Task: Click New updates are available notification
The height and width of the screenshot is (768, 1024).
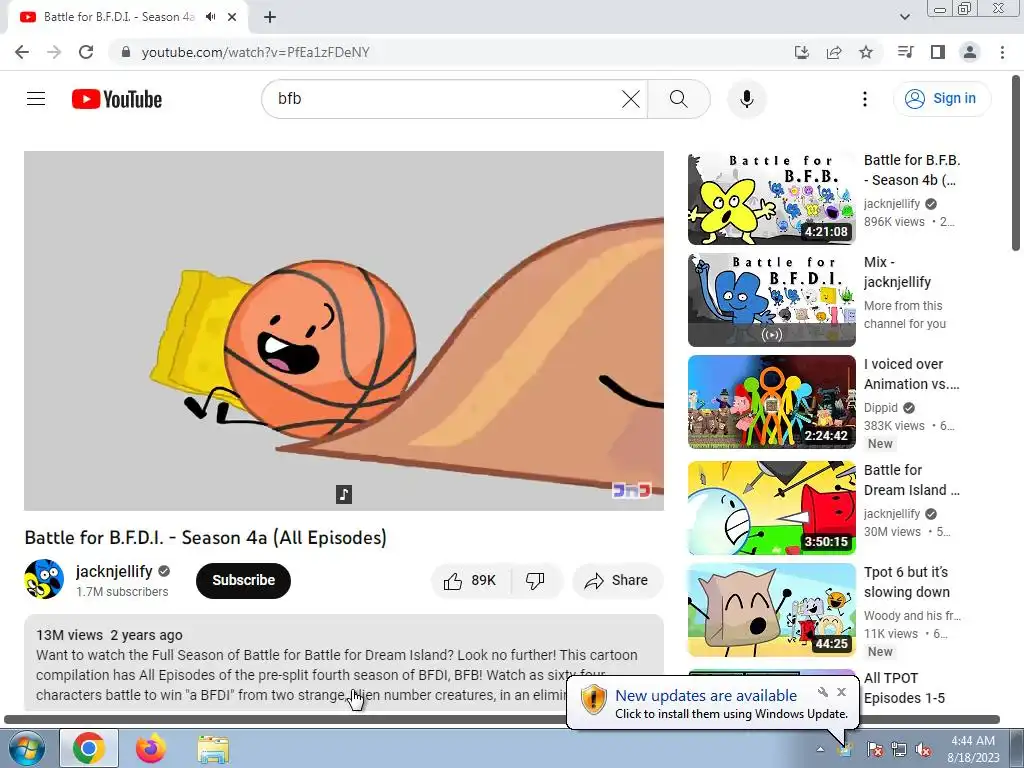Action: coord(706,696)
